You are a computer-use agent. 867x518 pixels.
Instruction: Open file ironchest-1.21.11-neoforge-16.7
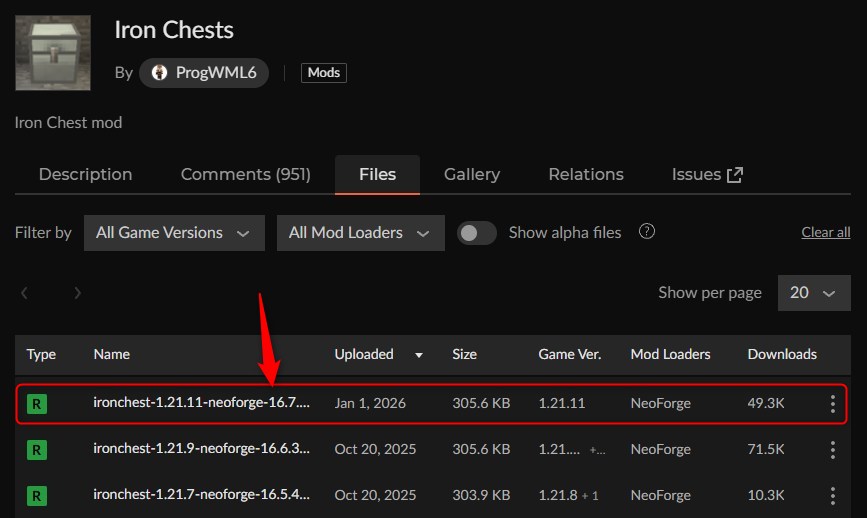tap(201, 402)
